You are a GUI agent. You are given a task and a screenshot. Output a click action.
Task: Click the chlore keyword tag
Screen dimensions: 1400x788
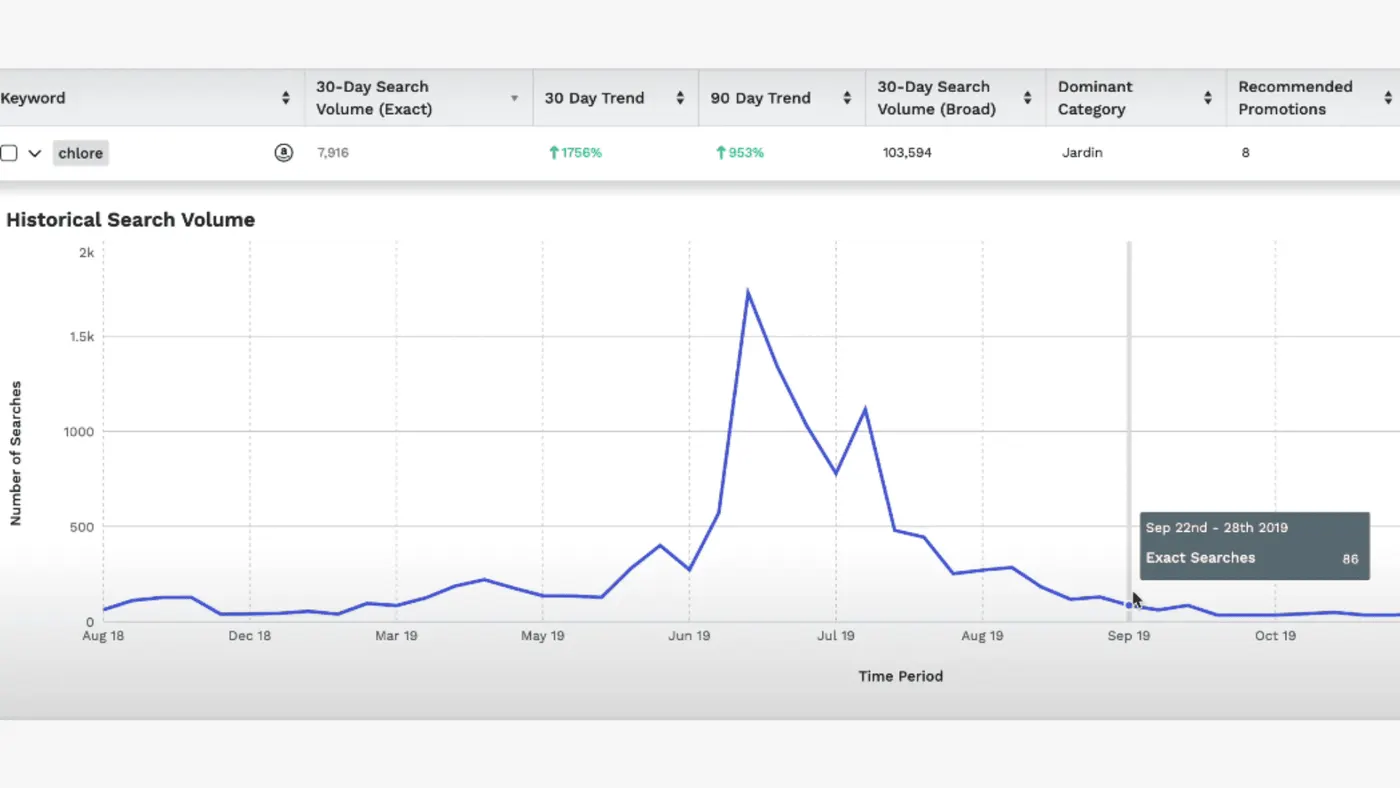pyautogui.click(x=80, y=153)
